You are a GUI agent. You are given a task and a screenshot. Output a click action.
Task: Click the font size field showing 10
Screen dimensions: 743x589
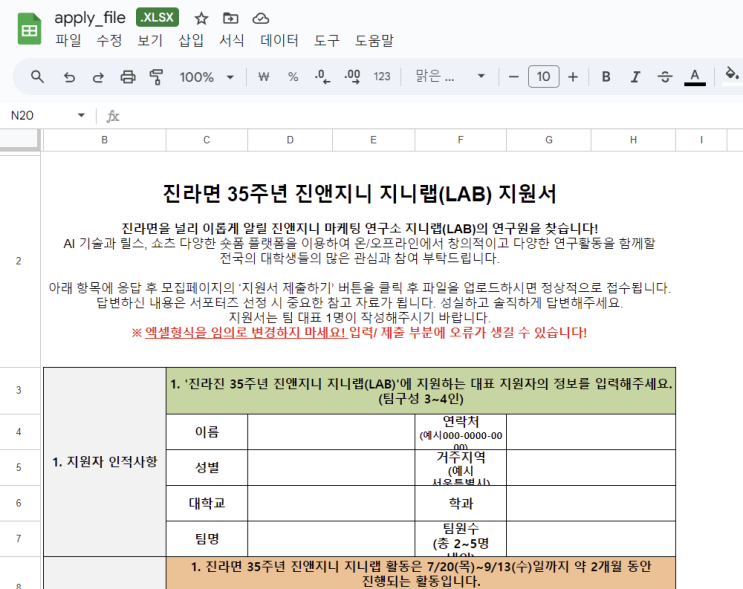click(544, 77)
